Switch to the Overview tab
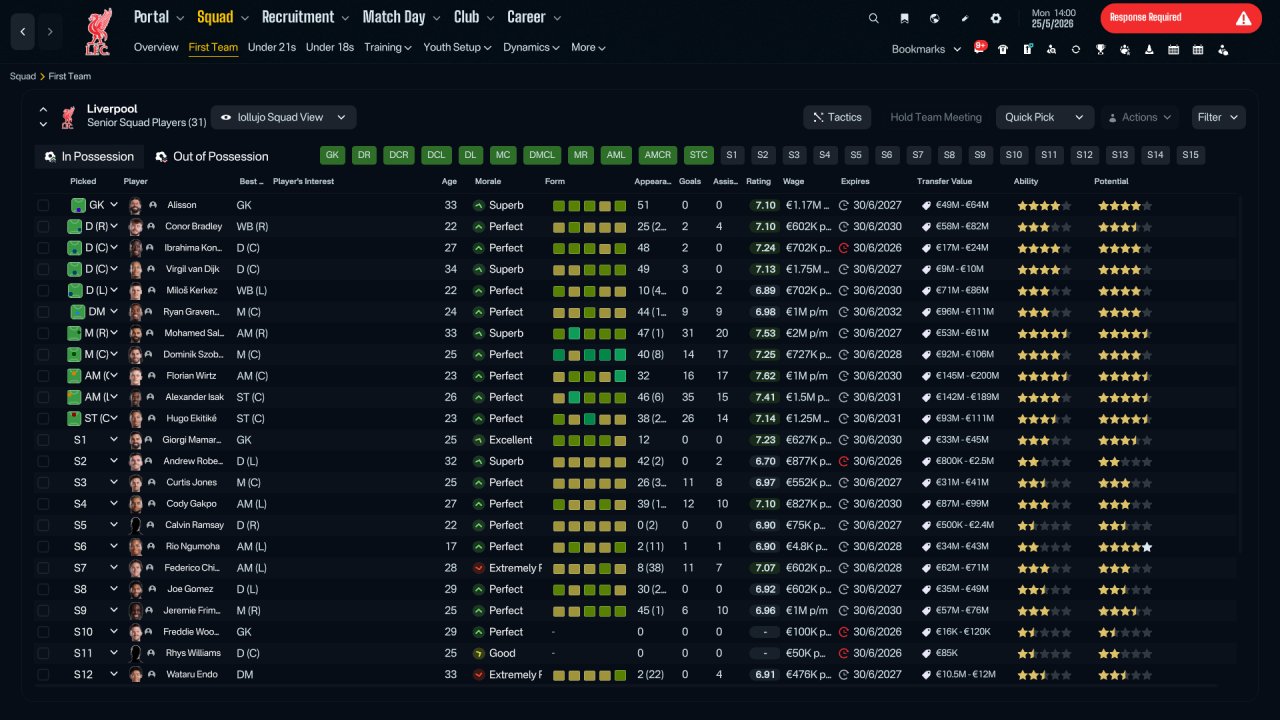The height and width of the screenshot is (720, 1280). click(156, 47)
